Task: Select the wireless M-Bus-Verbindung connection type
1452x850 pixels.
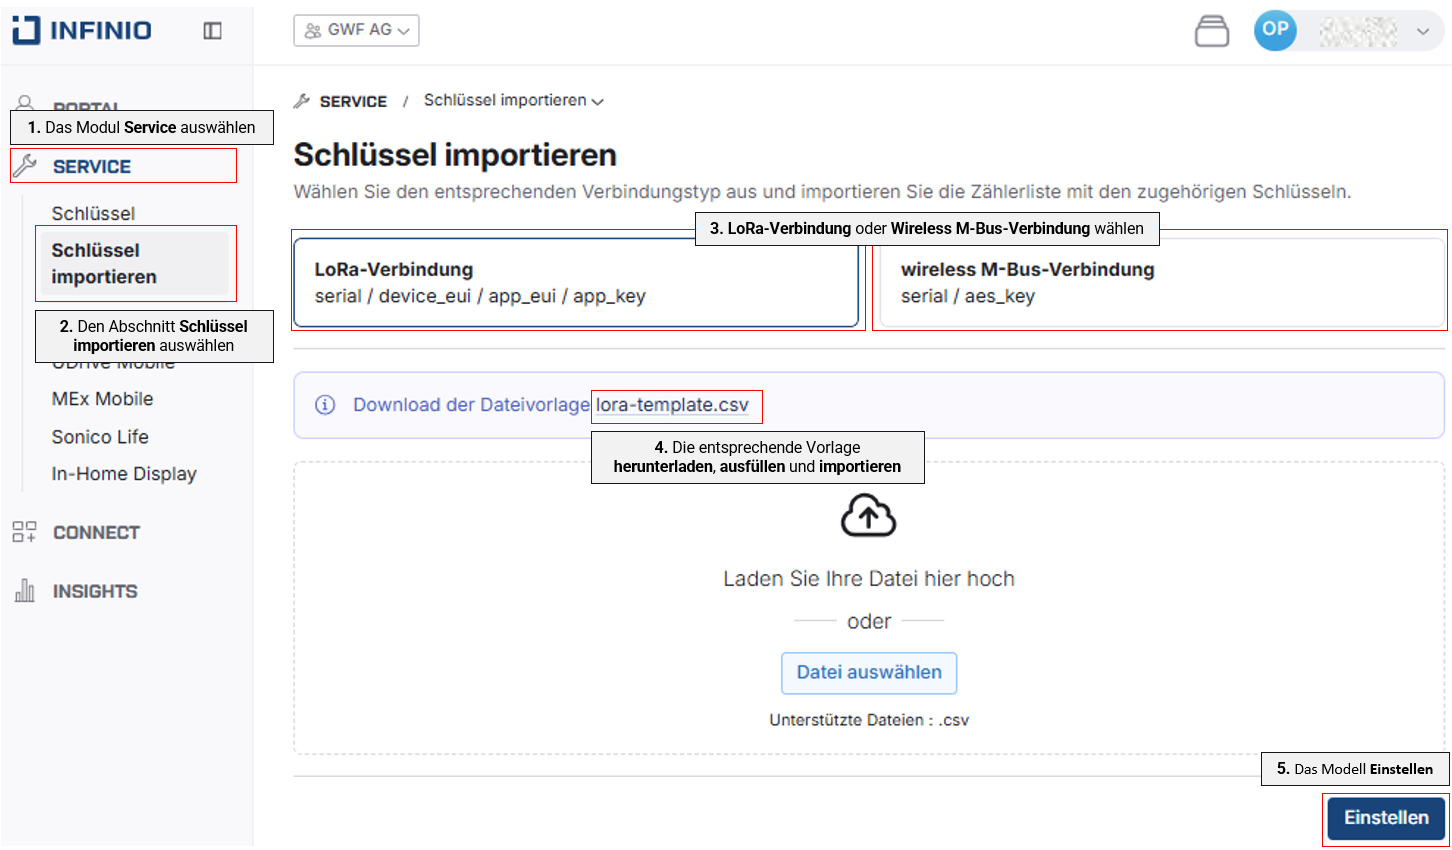Action: pos(1158,283)
